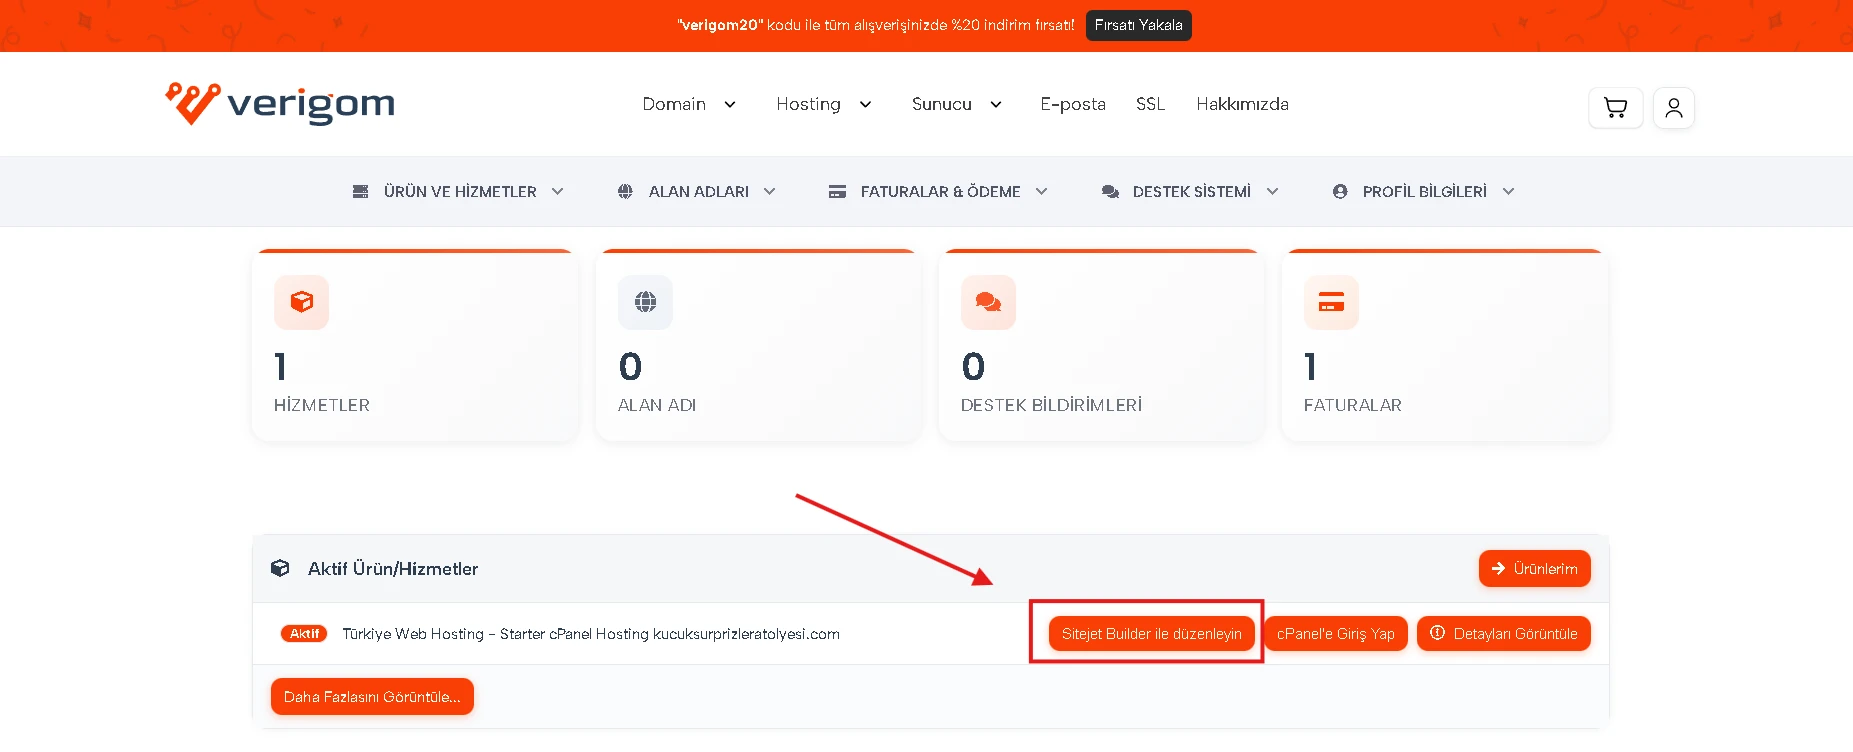Click the Destek Bildirimleri chat icon
1853x752 pixels.
988,302
